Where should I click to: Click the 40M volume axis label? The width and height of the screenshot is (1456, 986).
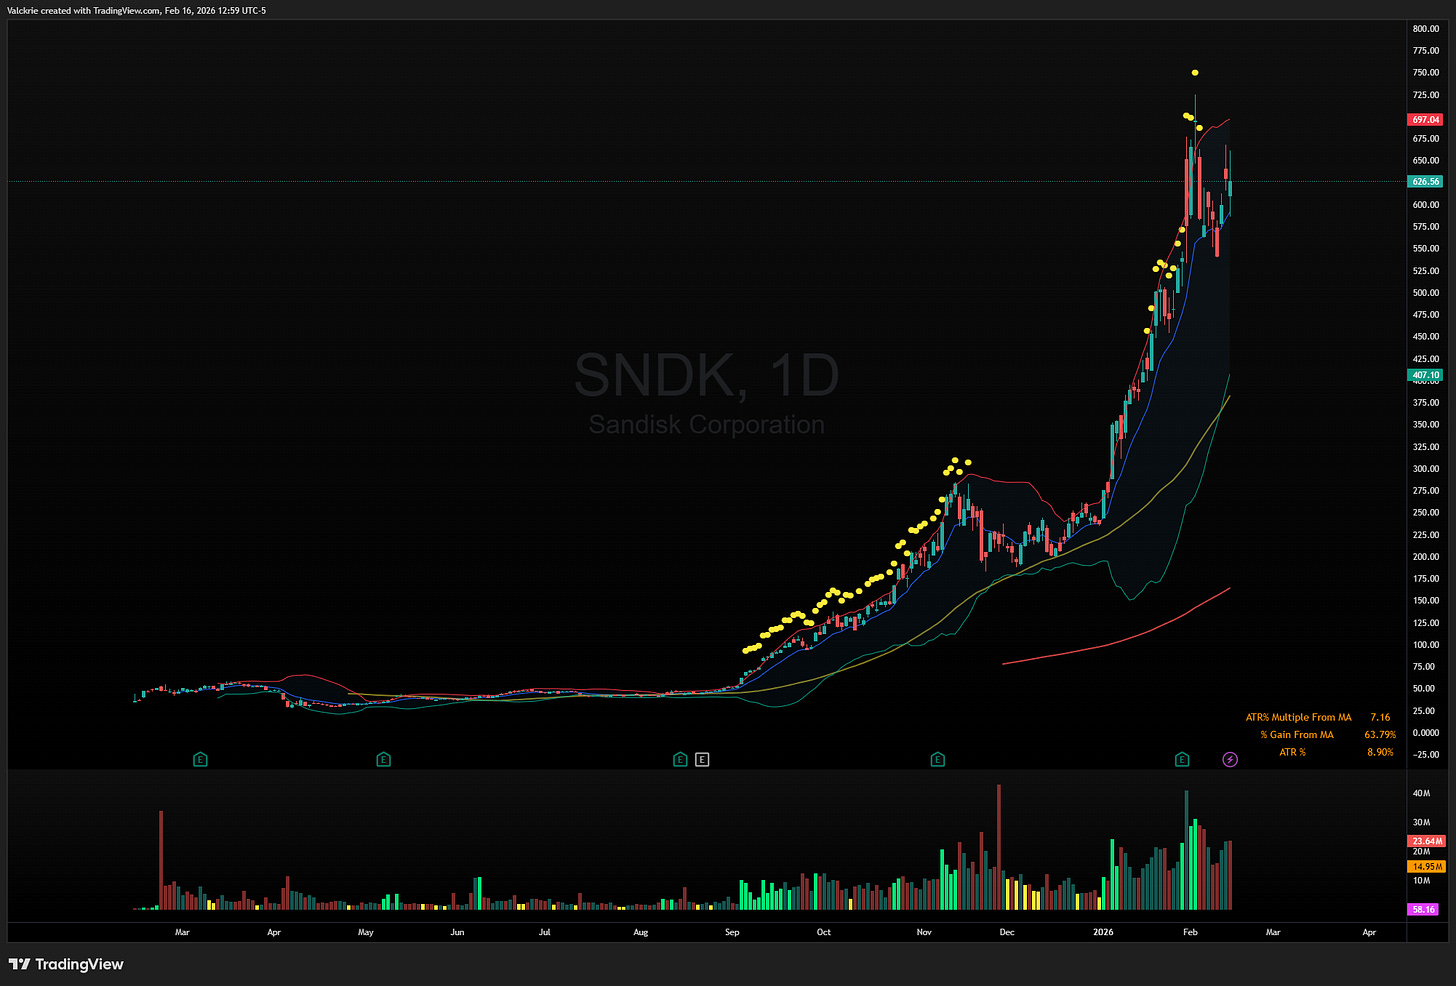[1421, 793]
